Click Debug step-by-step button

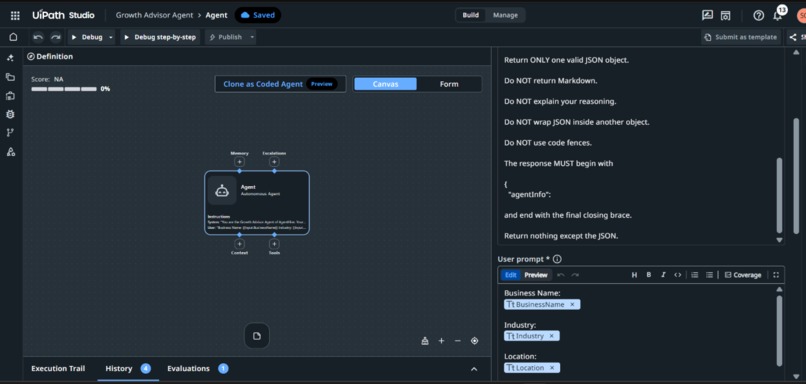click(160, 37)
